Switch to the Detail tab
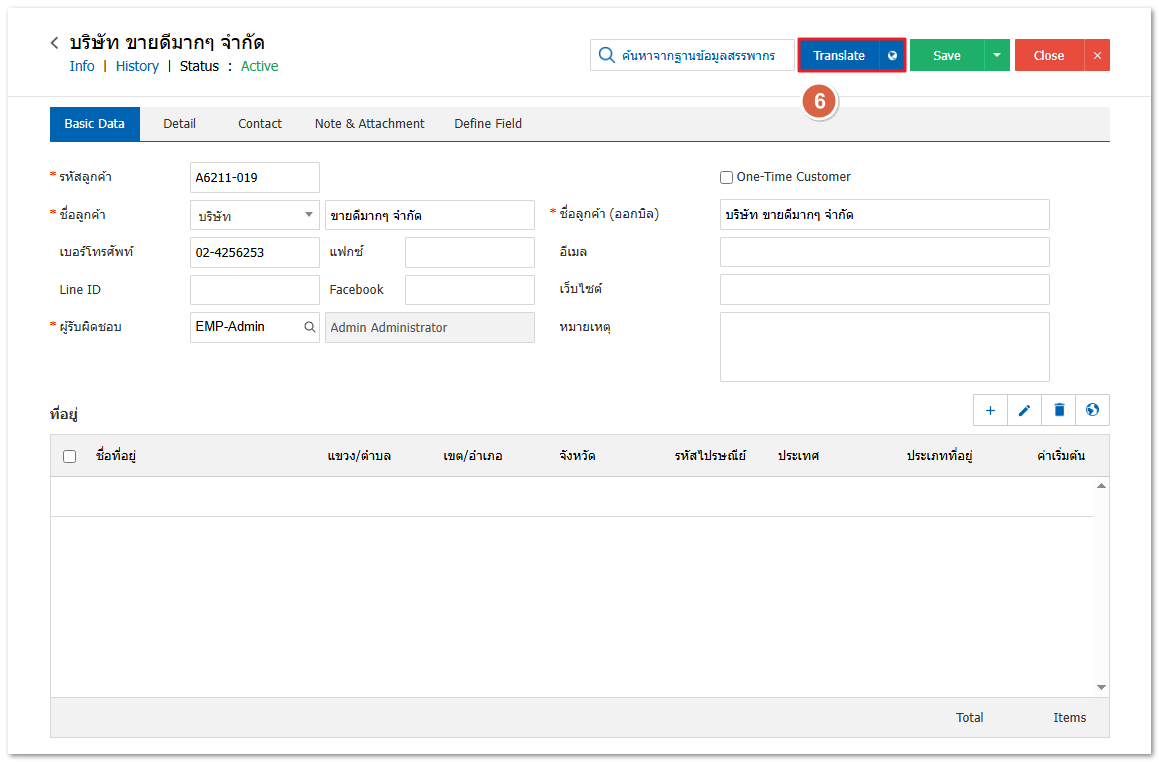The image size is (1159, 762). (179, 124)
